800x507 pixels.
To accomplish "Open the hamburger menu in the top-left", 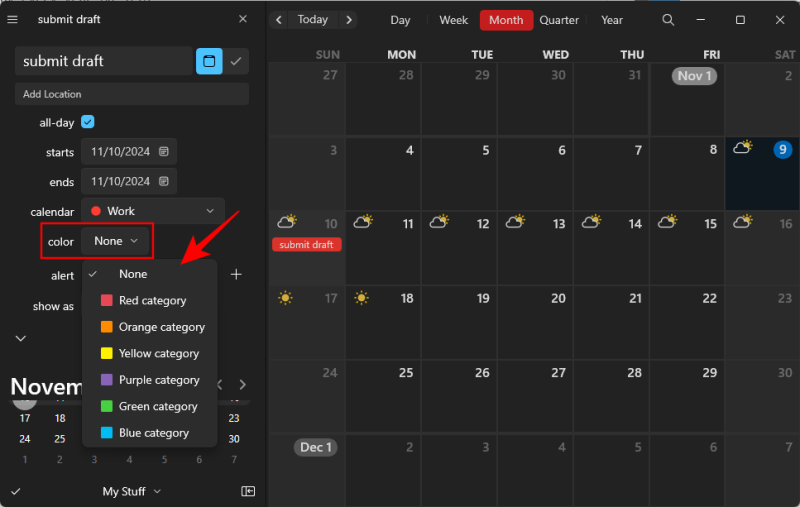I will coord(13,19).
